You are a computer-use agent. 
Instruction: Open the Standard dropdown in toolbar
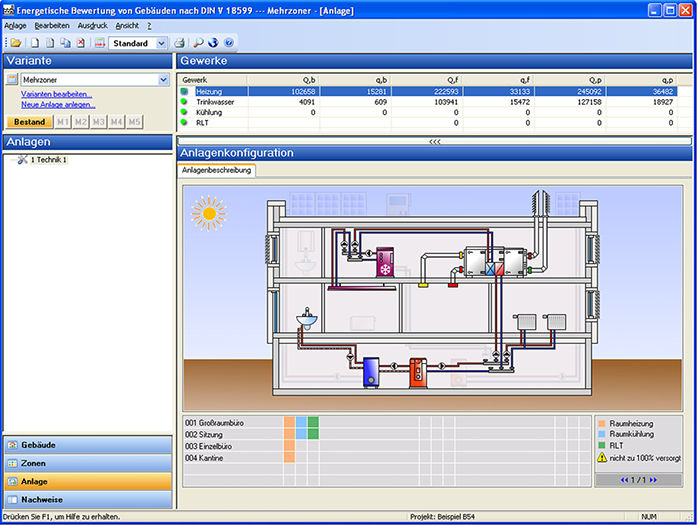pos(162,44)
